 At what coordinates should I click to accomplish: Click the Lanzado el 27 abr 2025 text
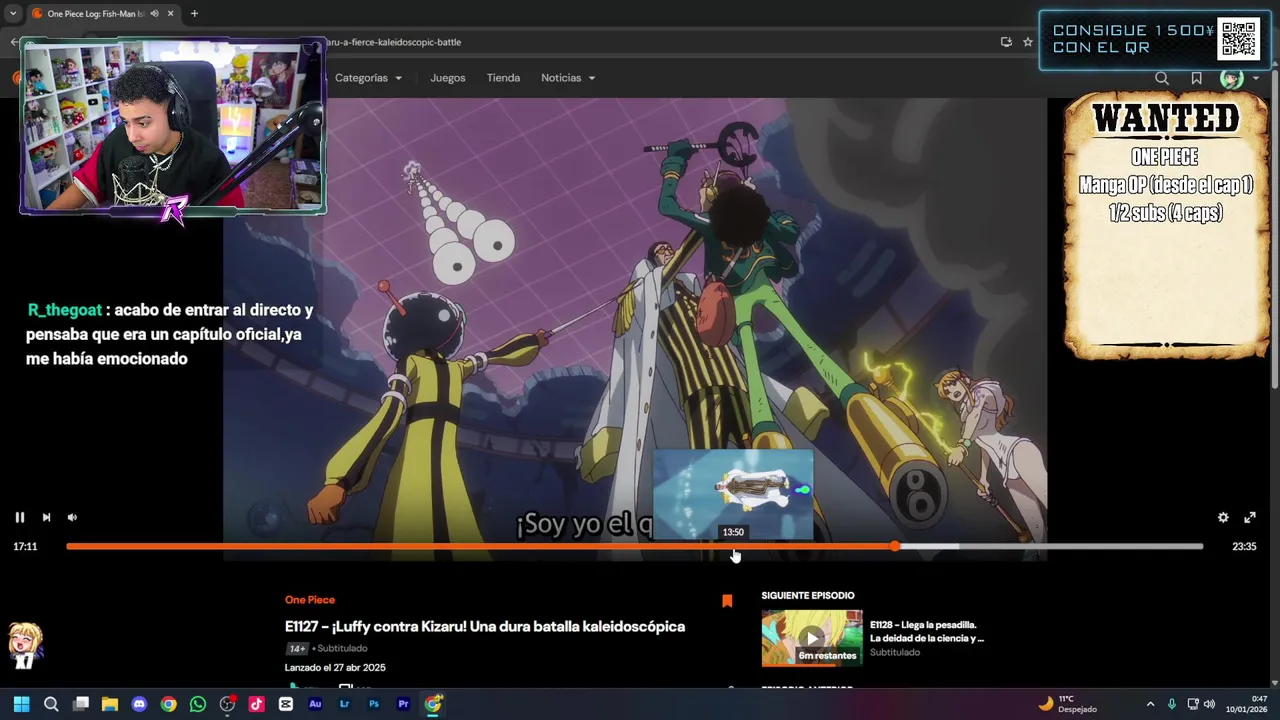click(335, 668)
